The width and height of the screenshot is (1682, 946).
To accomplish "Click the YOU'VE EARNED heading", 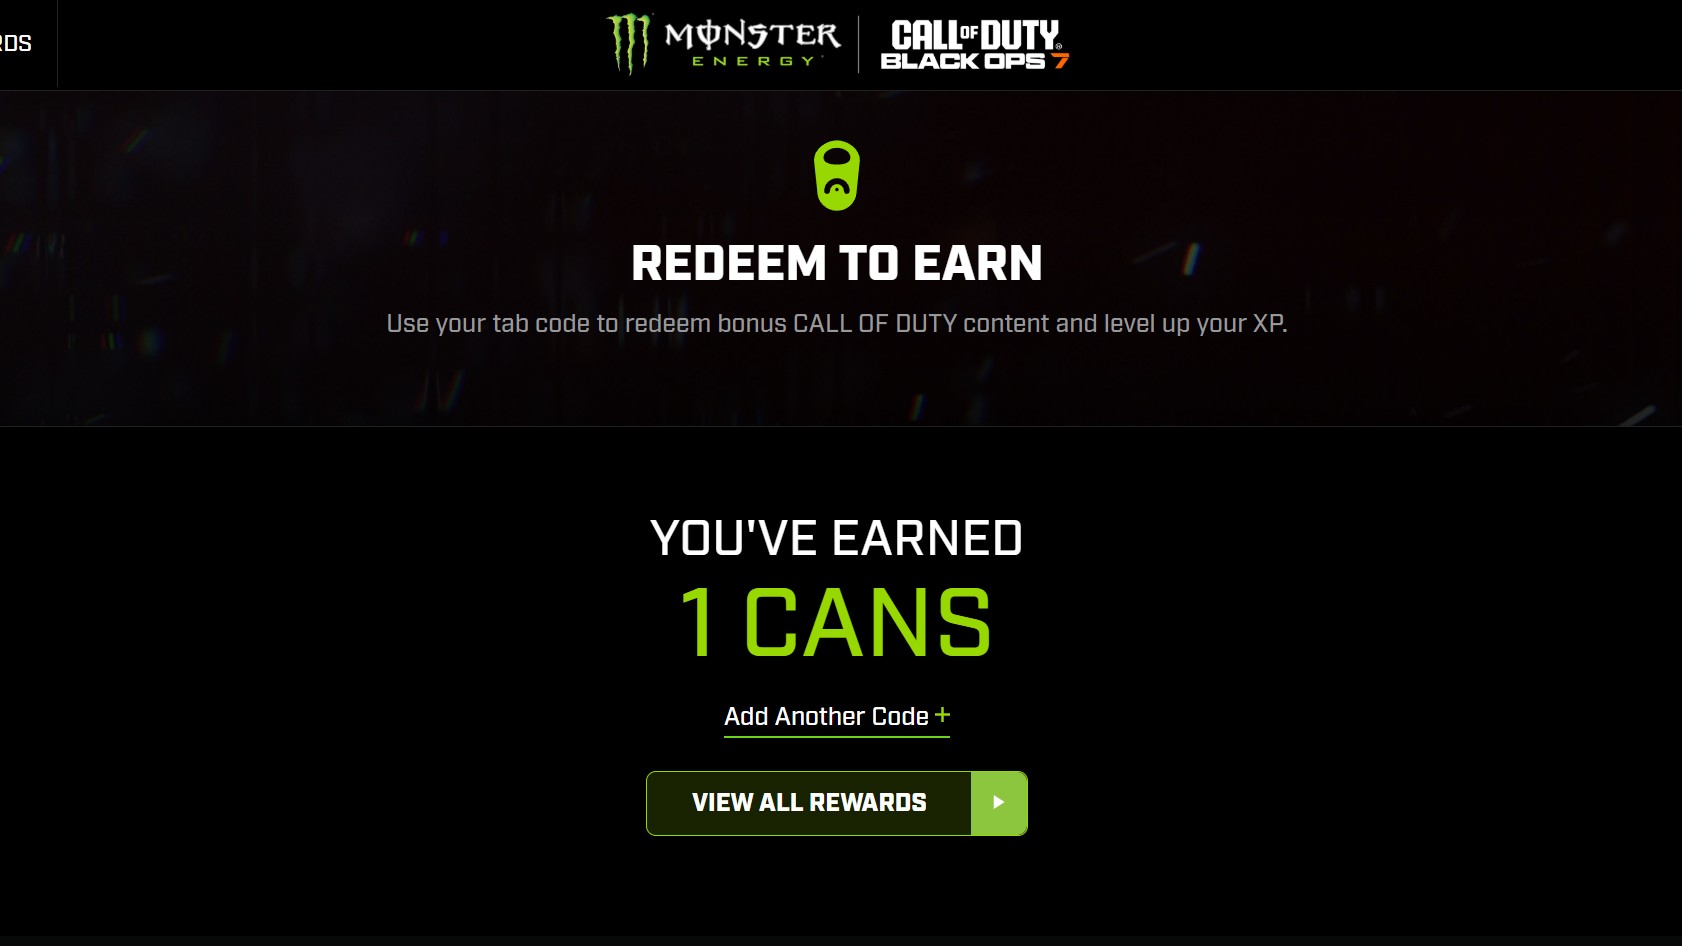I will (837, 538).
